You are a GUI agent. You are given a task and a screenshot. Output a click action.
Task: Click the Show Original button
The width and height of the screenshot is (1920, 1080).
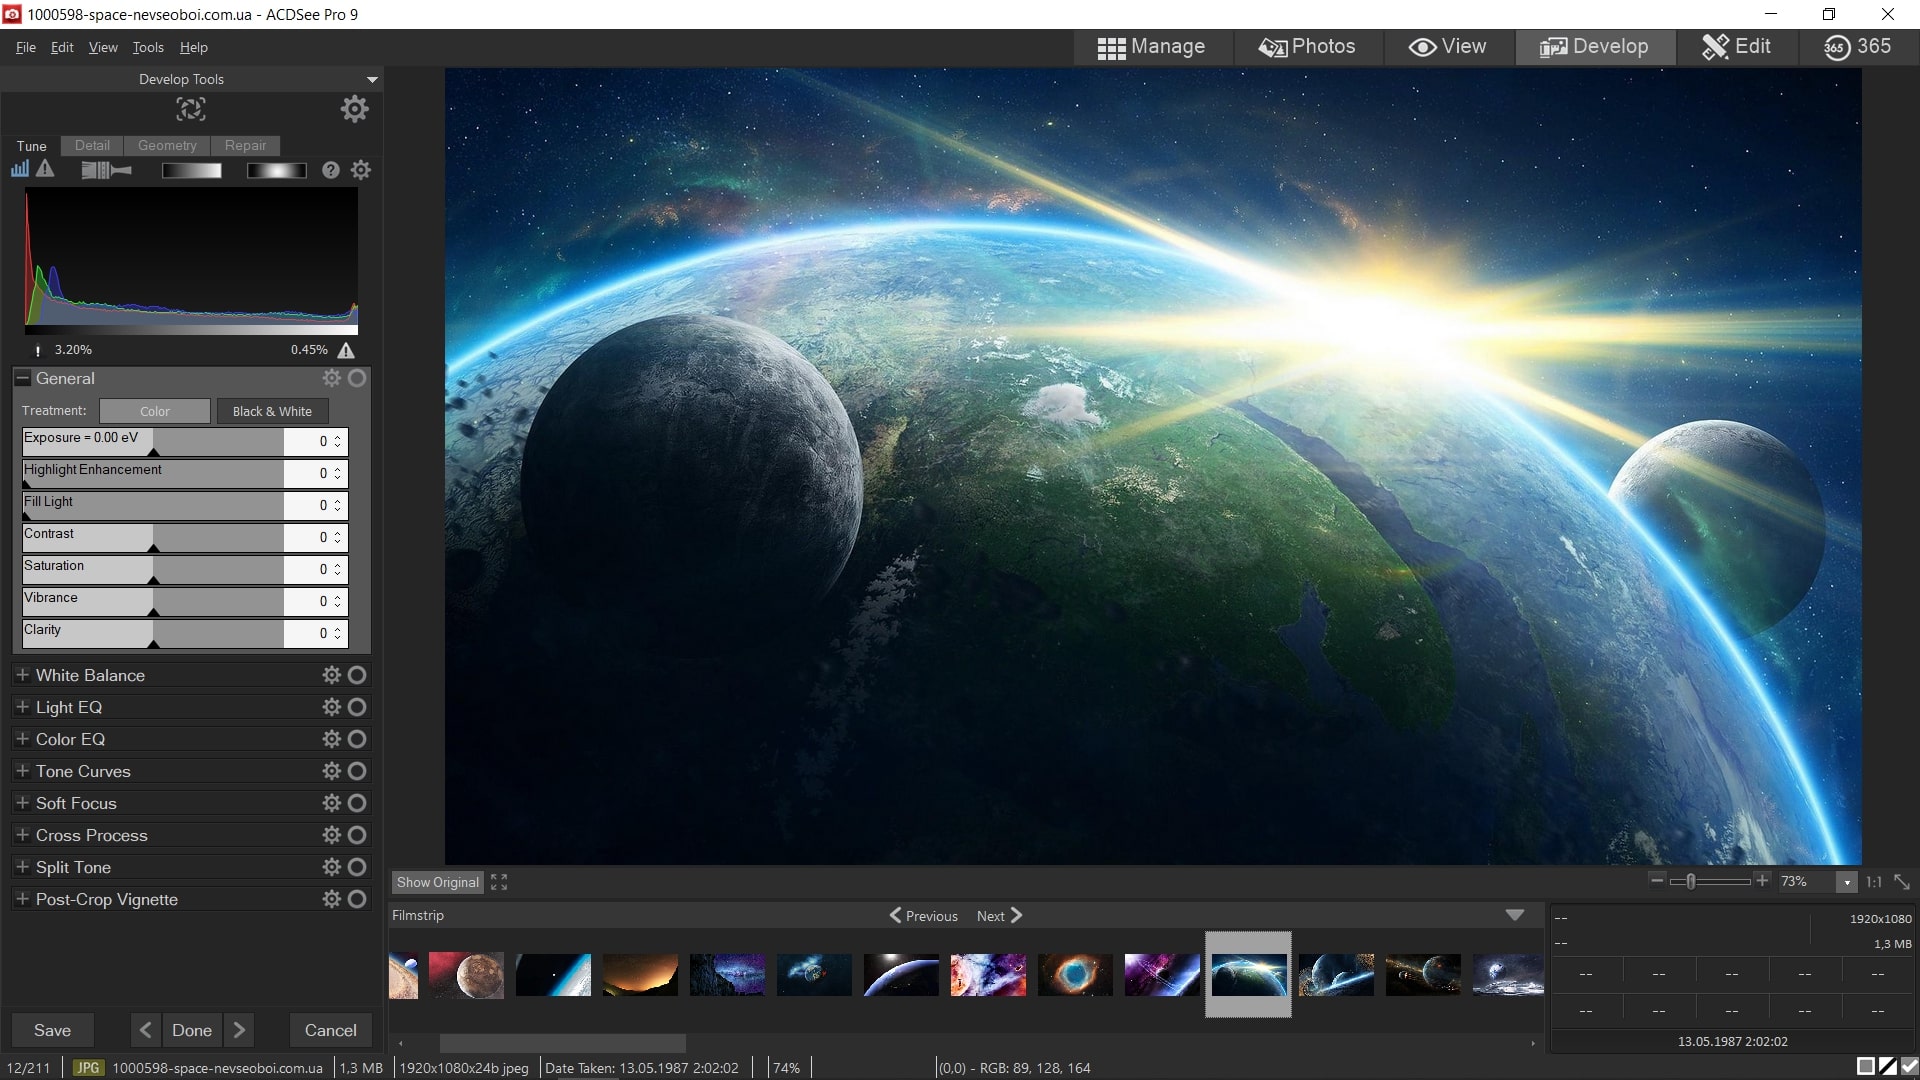pyautogui.click(x=437, y=882)
